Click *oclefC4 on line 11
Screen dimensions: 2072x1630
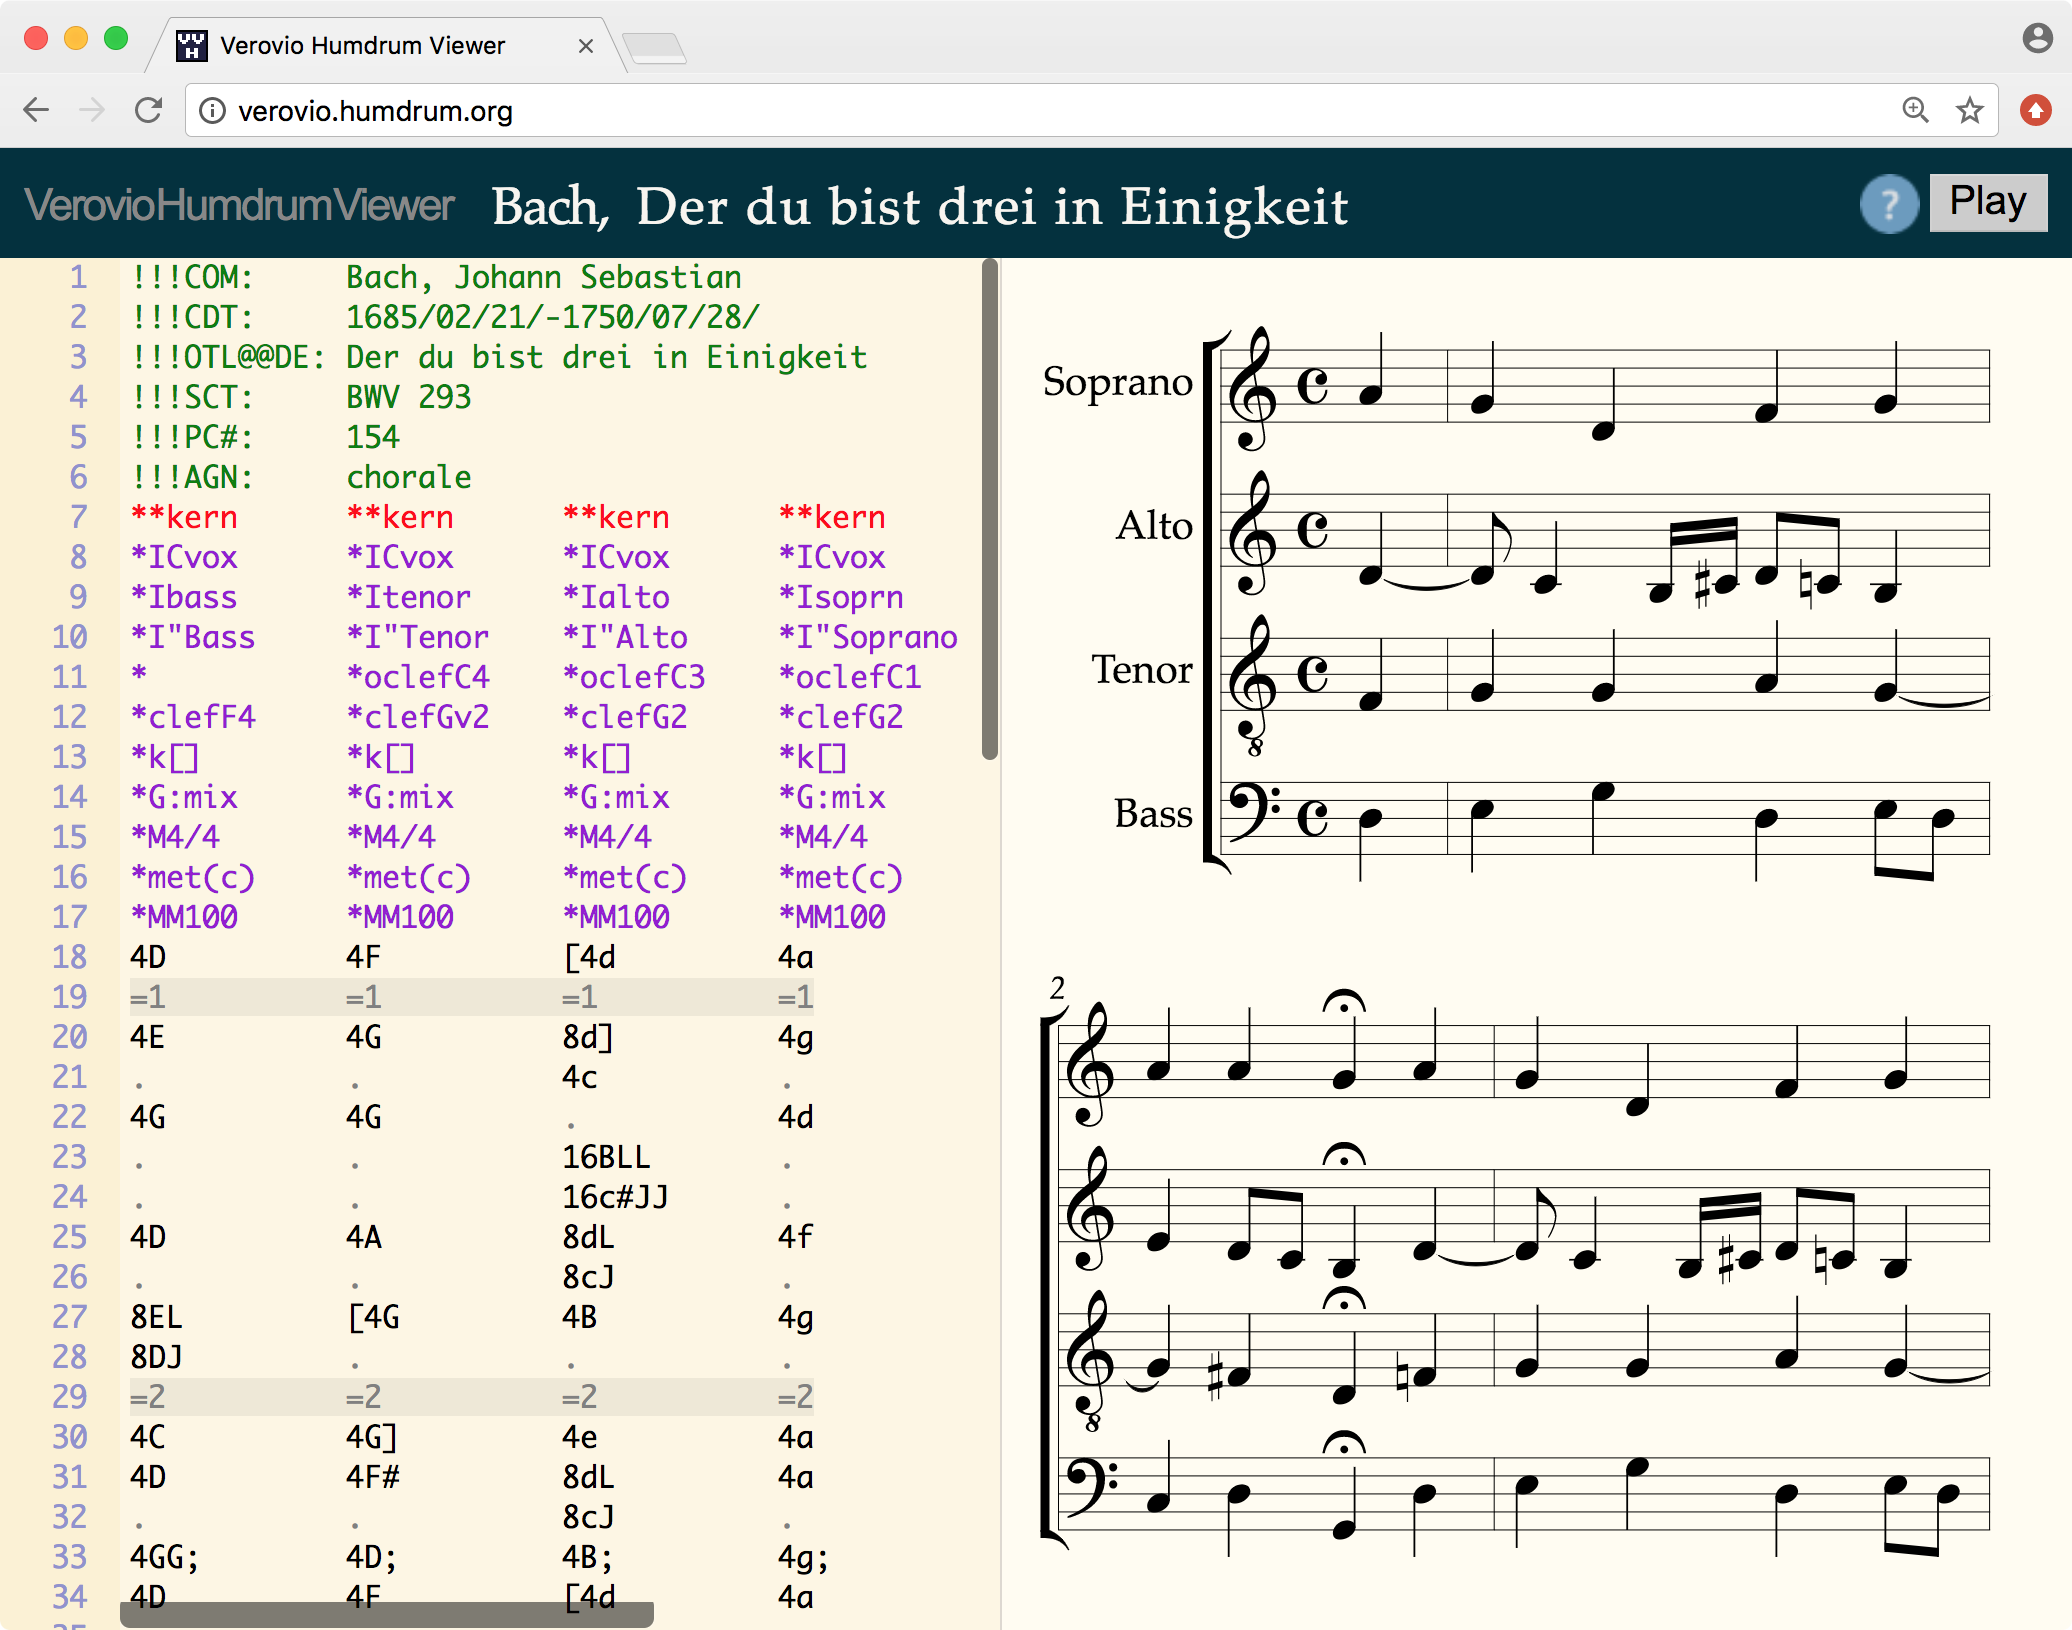click(x=418, y=677)
